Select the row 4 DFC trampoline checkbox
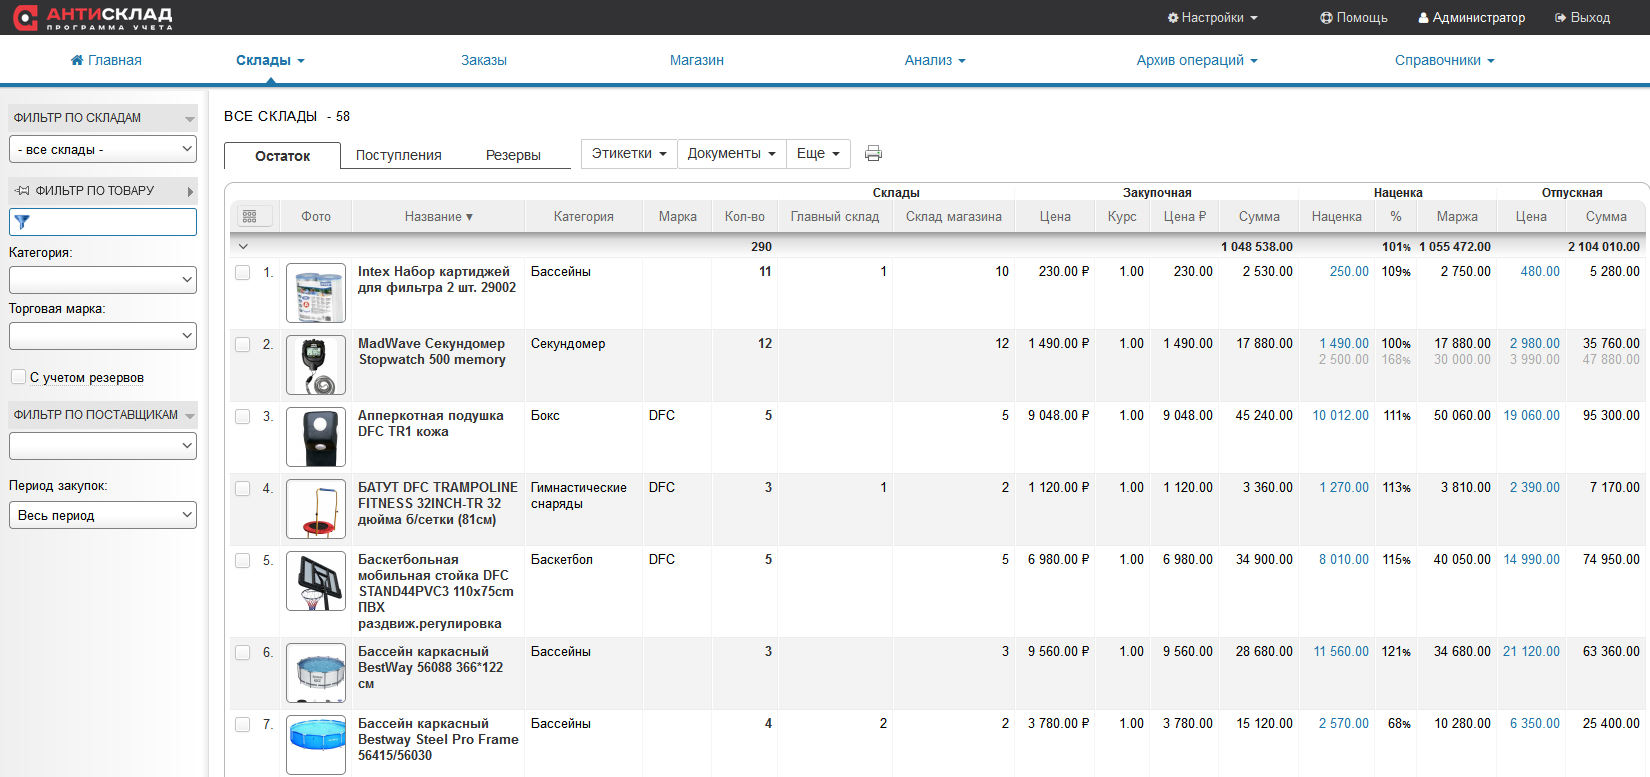Viewport: 1650px width, 777px height. (242, 488)
